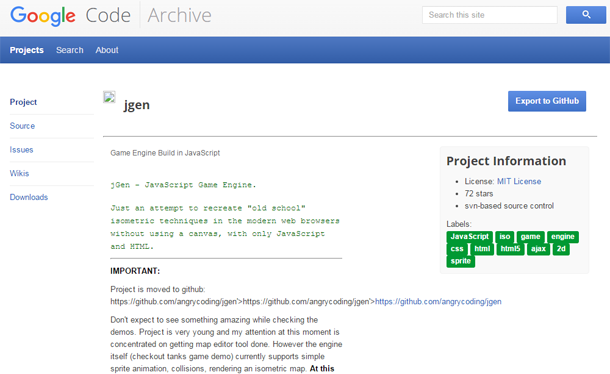This screenshot has width=610, height=374.
Task: Click the Export to GitHub button
Action: (x=547, y=101)
